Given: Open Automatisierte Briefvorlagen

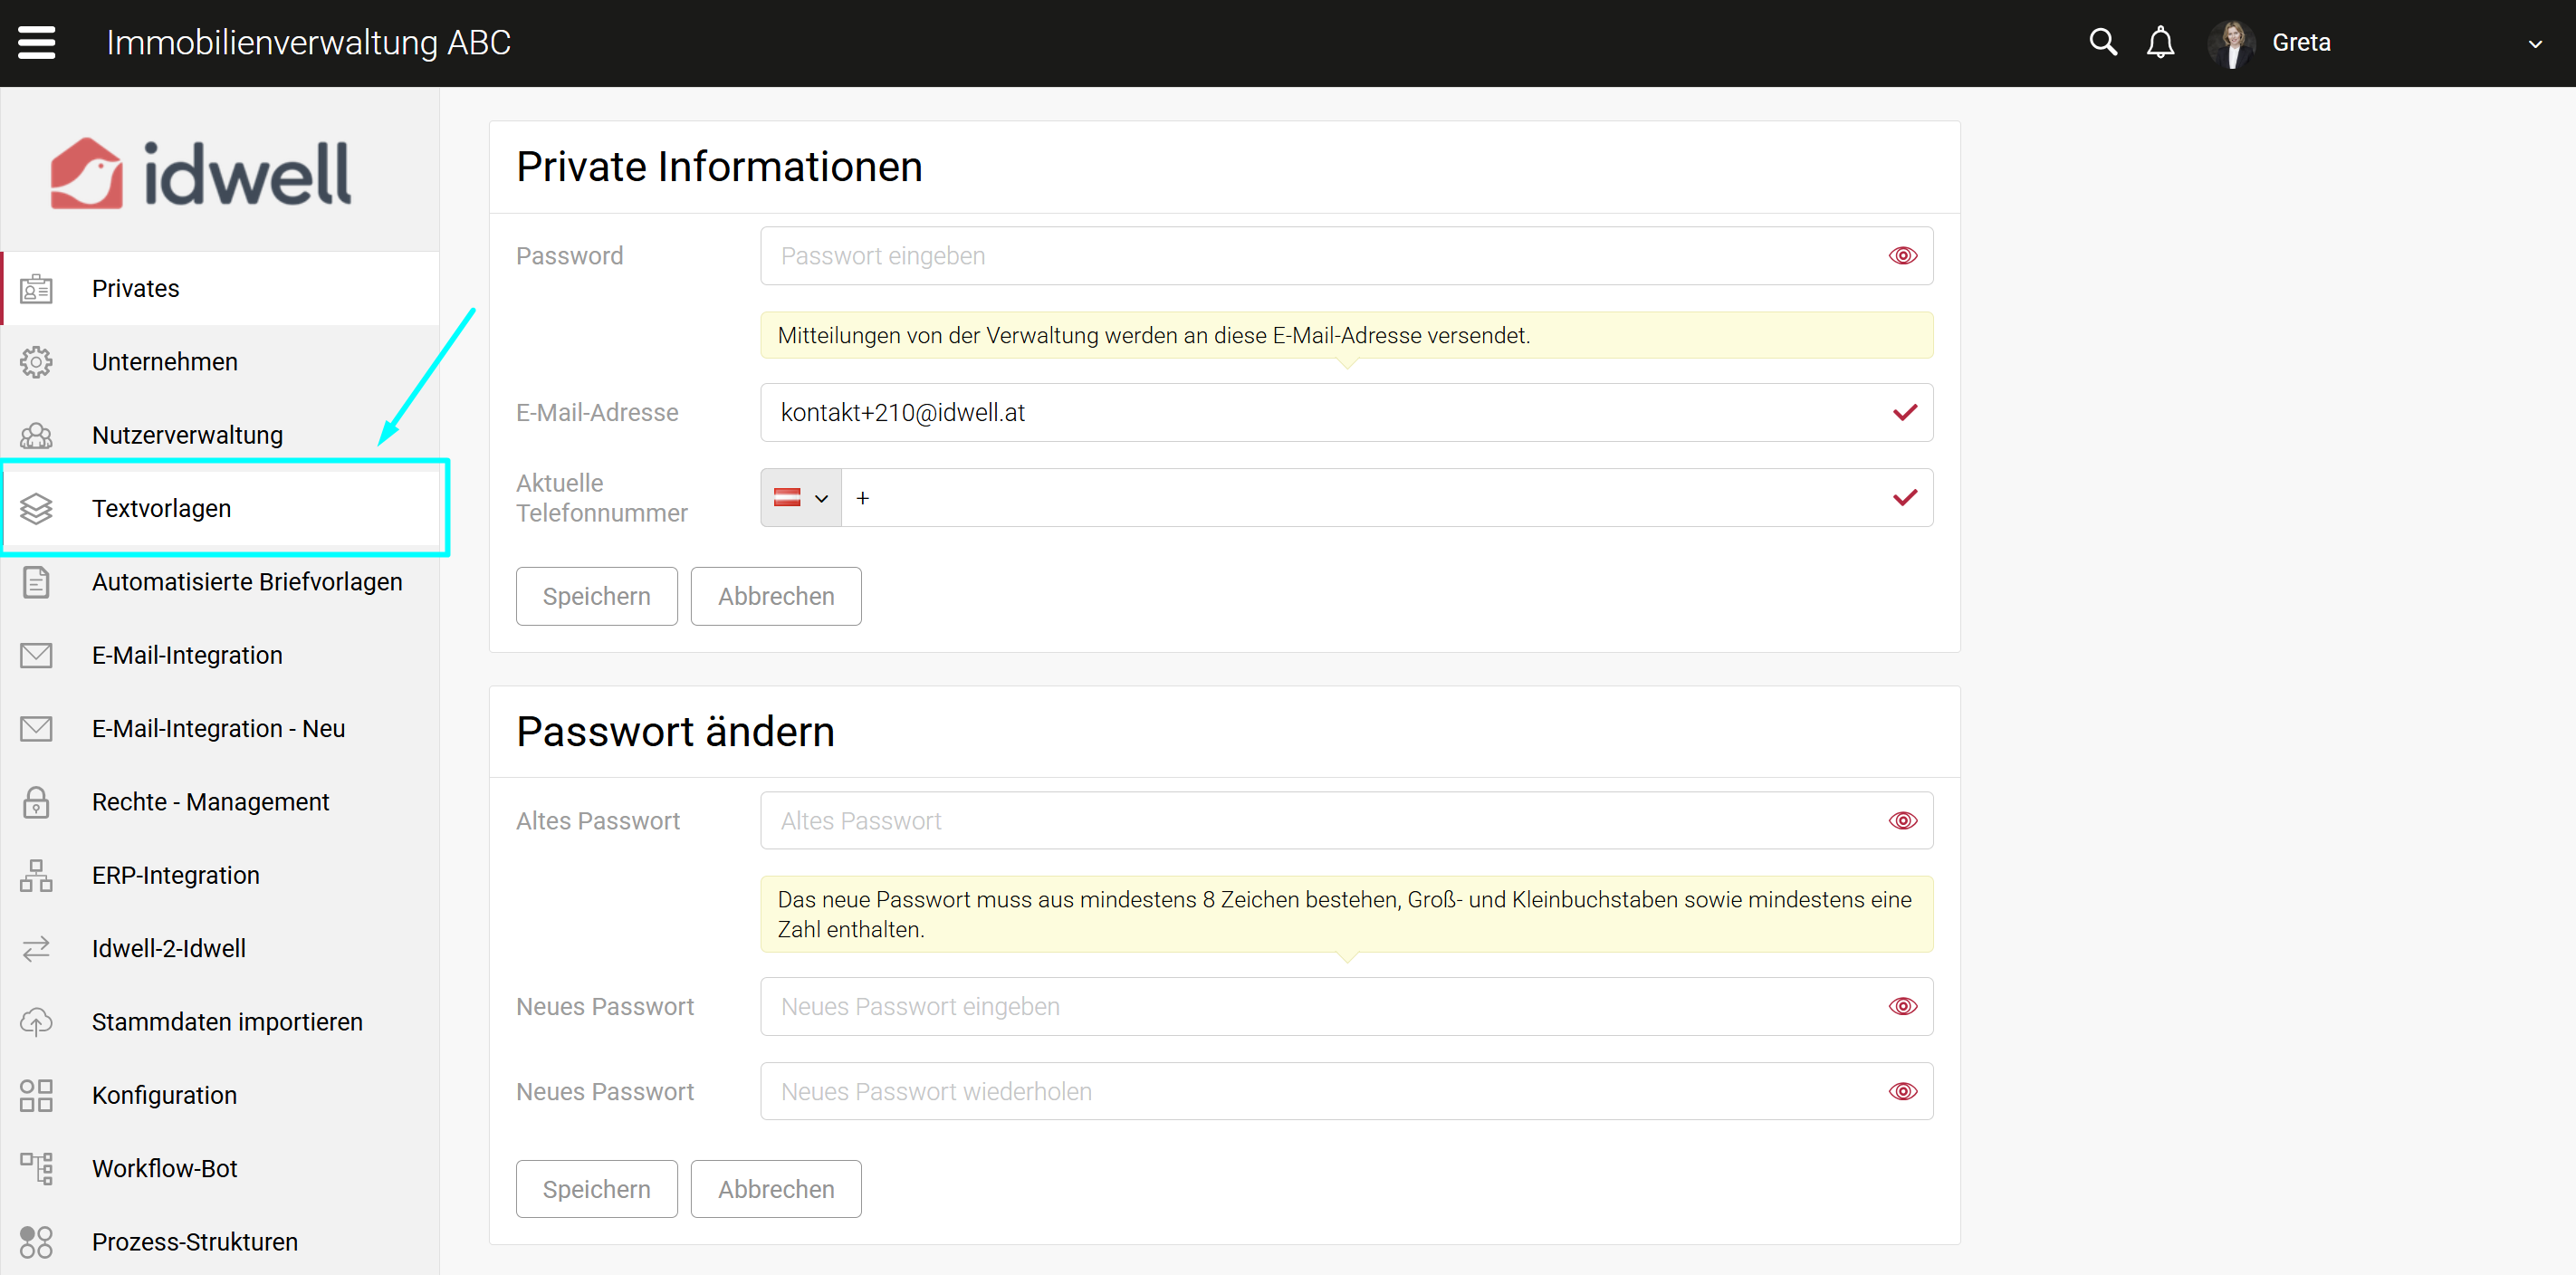Looking at the screenshot, I should click(x=221, y=582).
